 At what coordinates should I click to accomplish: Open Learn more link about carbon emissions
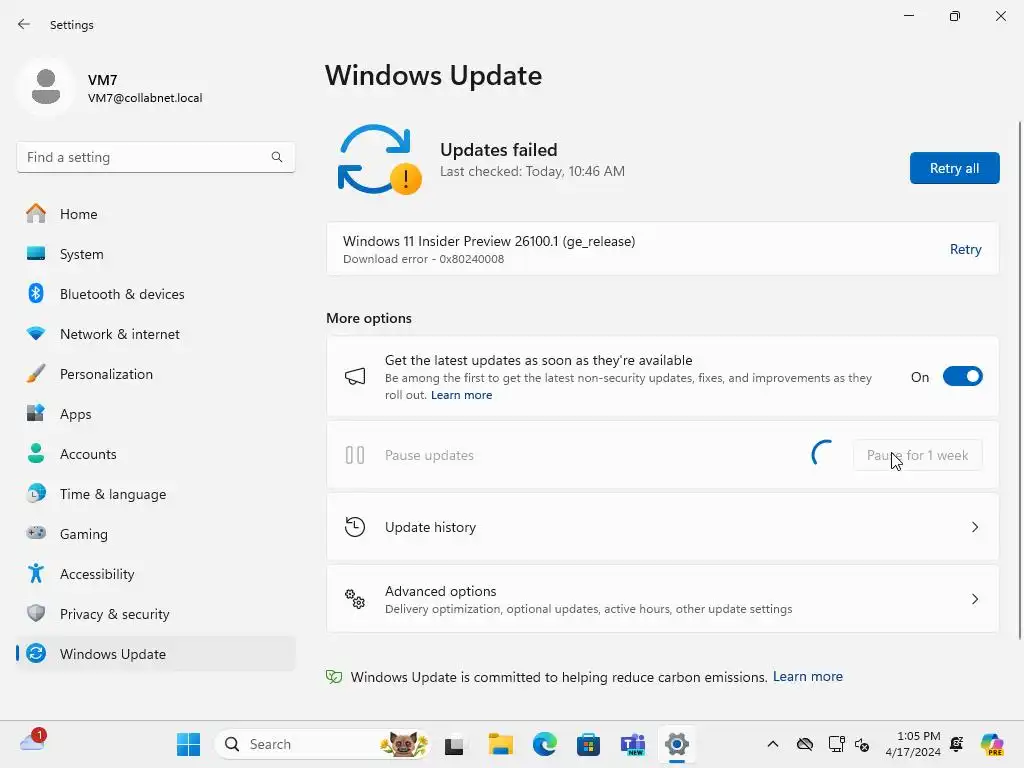click(808, 677)
